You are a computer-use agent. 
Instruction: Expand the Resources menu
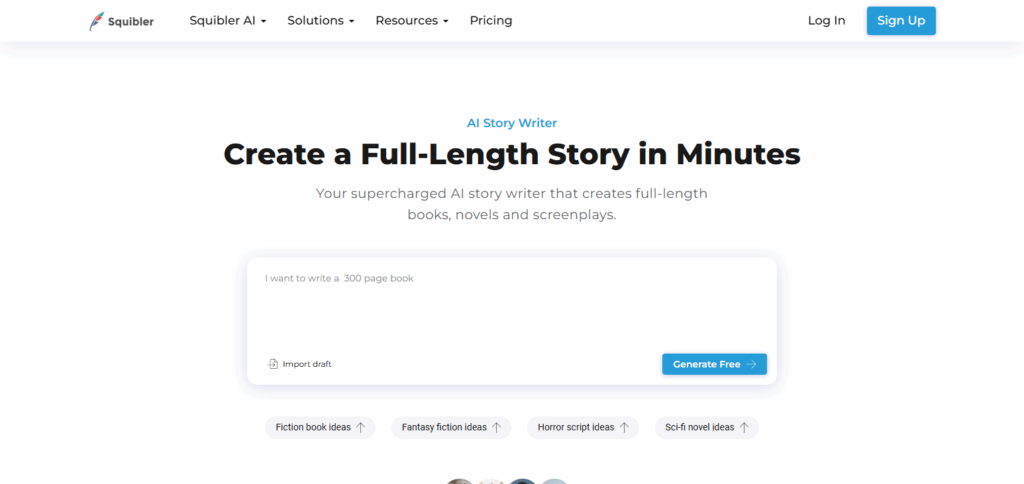[x=412, y=20]
